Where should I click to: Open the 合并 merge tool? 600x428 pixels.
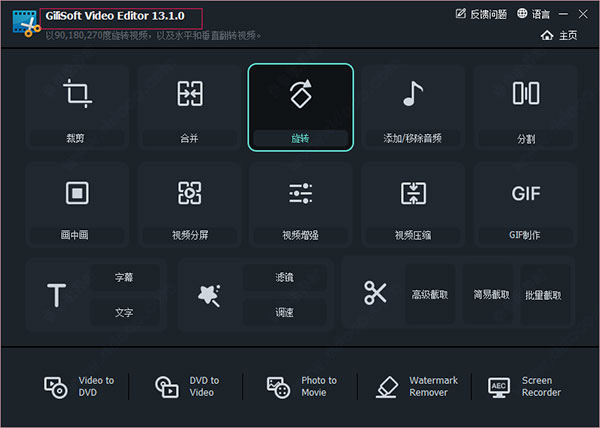click(188, 107)
